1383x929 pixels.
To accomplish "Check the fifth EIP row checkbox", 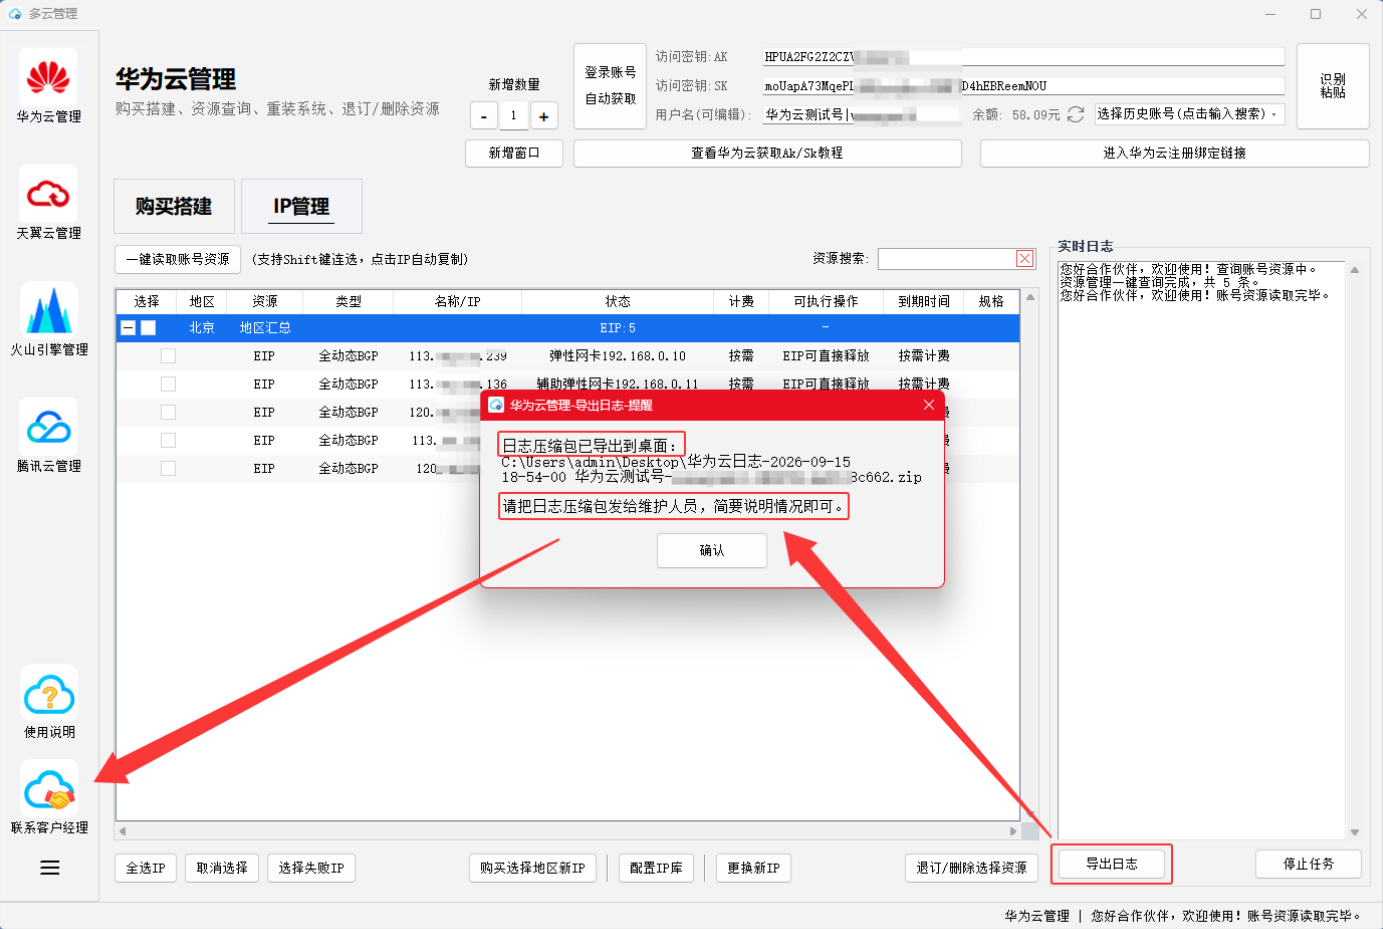I will click(x=168, y=468).
